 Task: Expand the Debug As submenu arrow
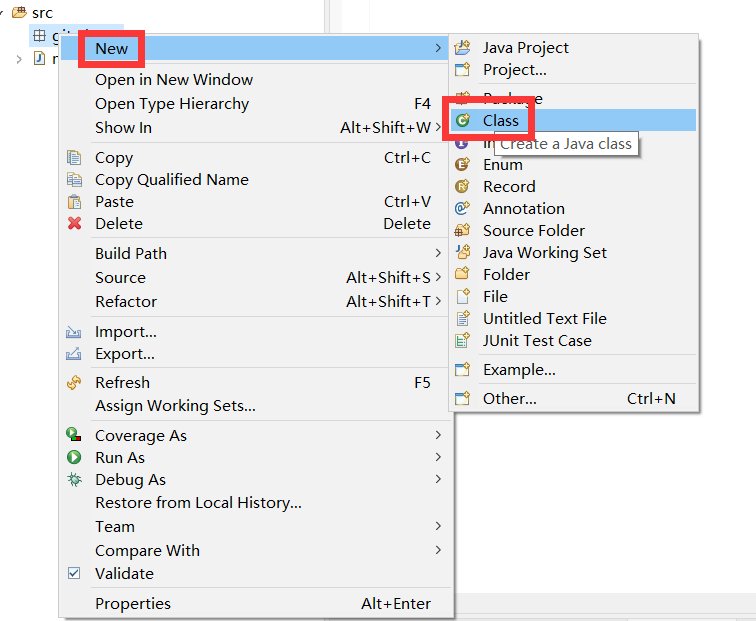[438, 479]
